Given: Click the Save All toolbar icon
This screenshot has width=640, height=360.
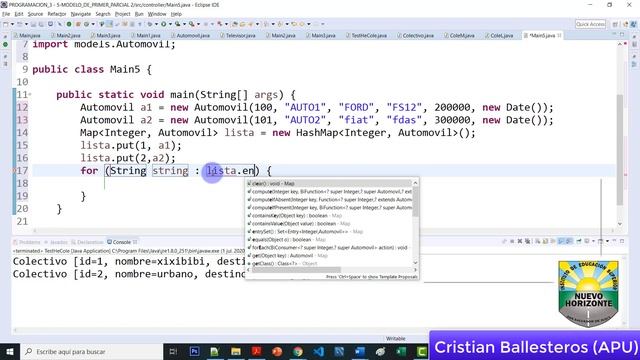Looking at the screenshot, I should [x=41, y=24].
